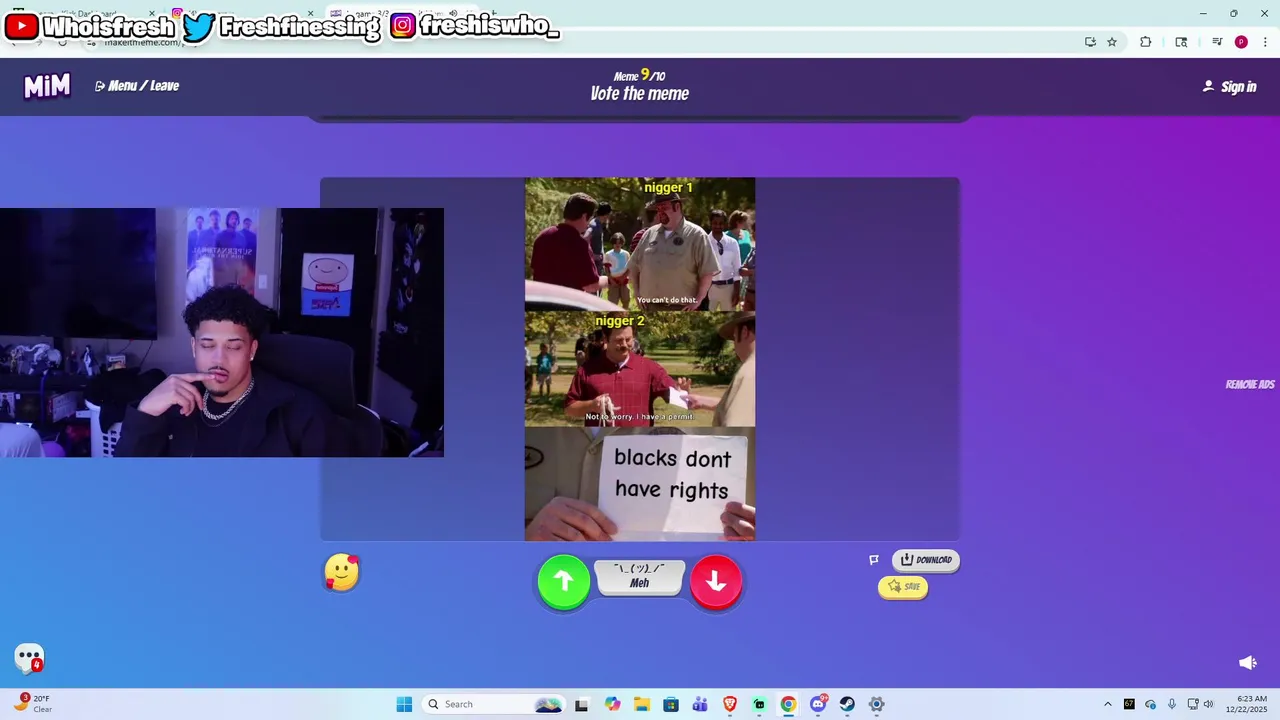Open the weather widget showing 20°F
The image size is (1280, 720).
point(32,704)
